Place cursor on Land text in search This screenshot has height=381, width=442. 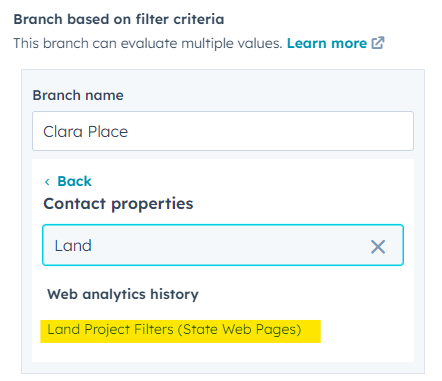click(x=73, y=246)
